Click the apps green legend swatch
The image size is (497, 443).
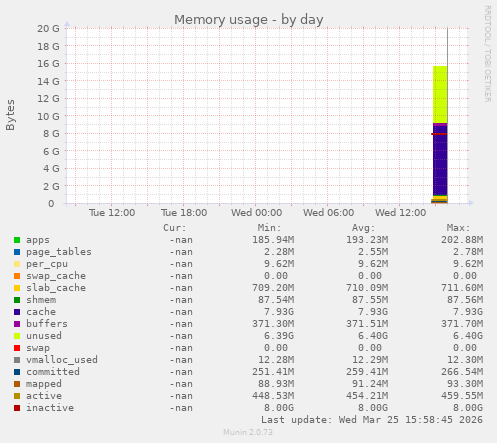[x=17, y=240]
